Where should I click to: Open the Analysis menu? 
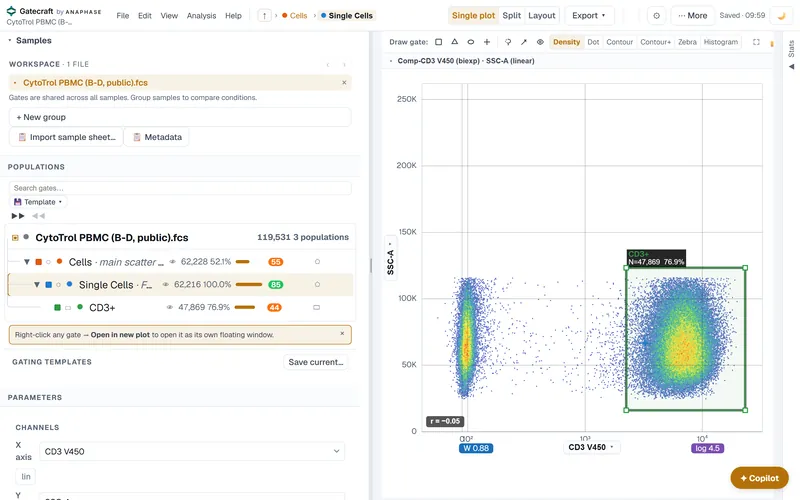coord(201,16)
